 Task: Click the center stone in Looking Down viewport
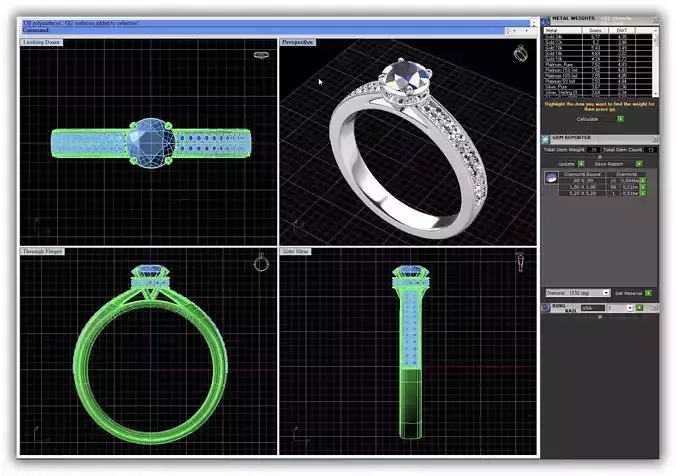[x=151, y=143]
